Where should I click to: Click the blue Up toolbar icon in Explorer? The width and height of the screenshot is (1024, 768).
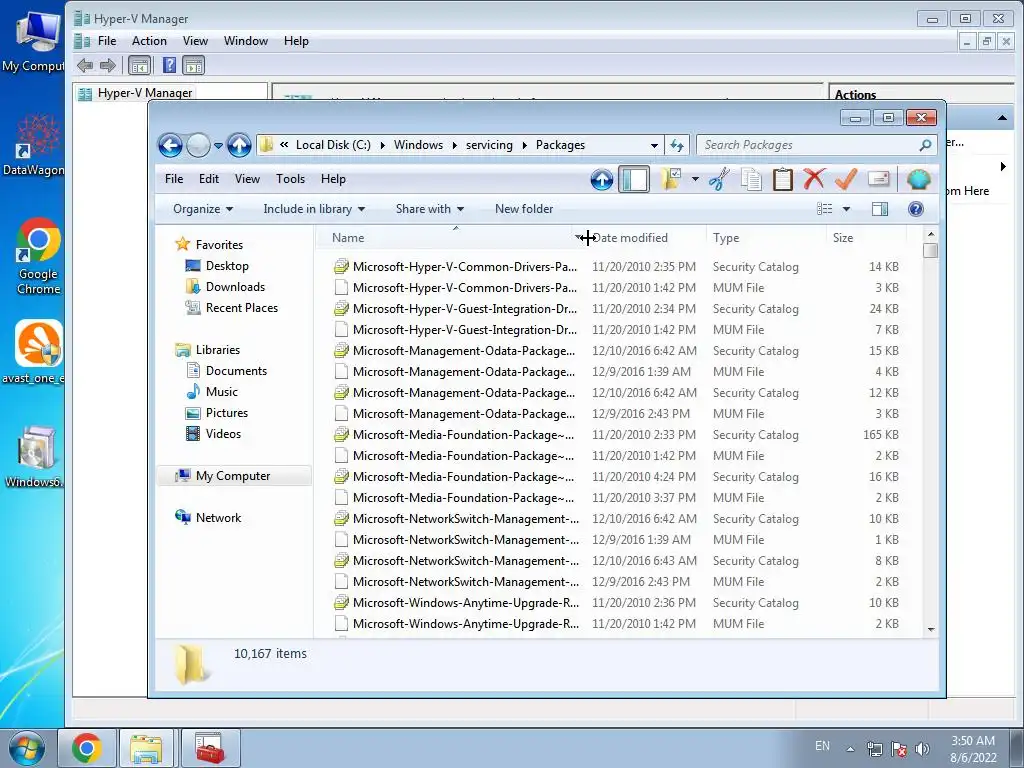(601, 179)
